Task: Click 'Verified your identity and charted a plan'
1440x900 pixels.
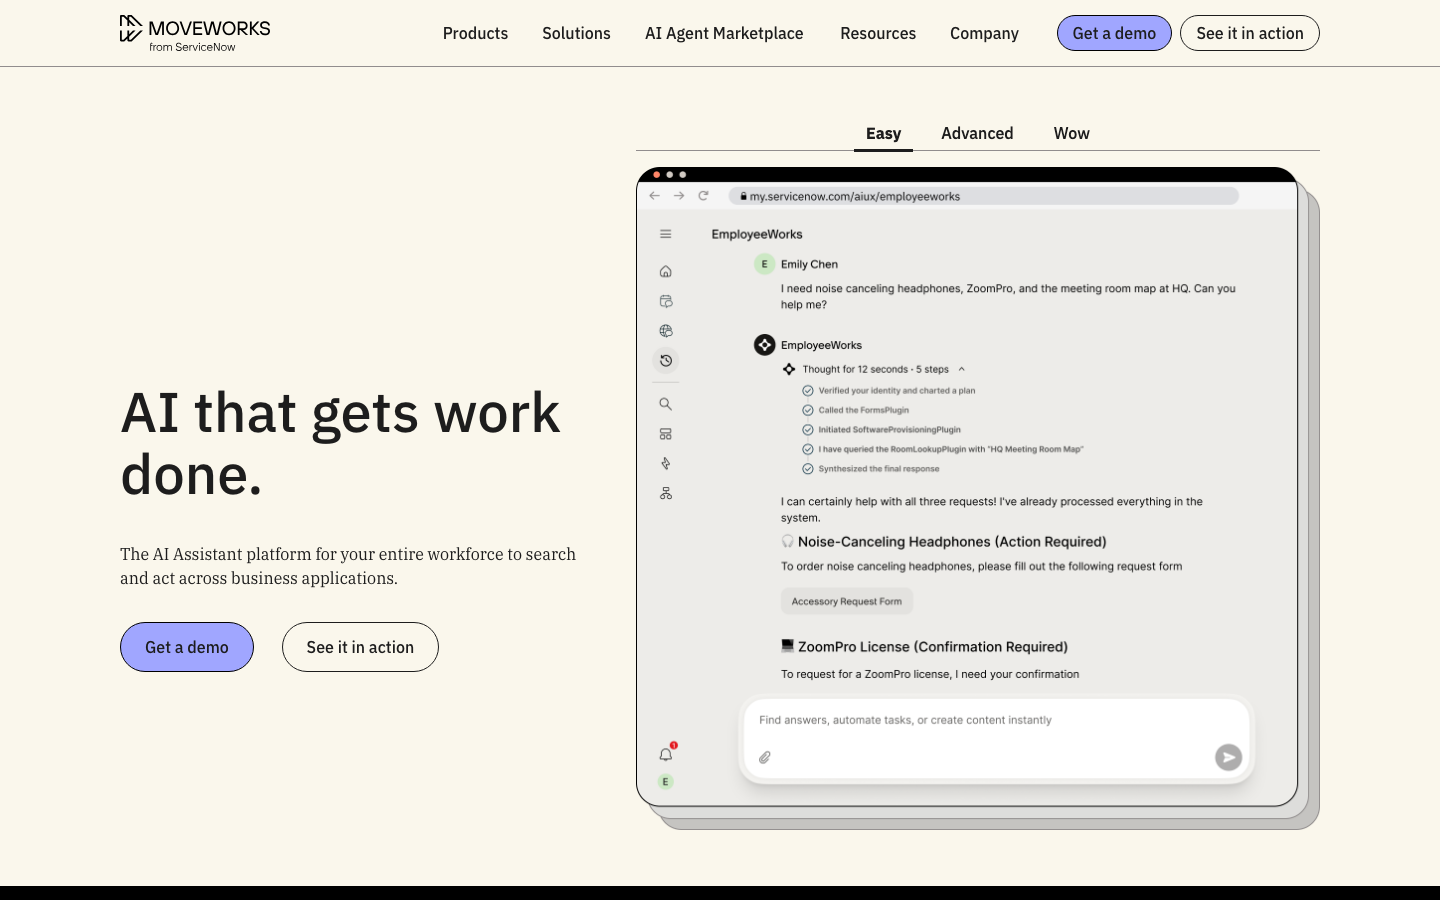Action: tap(897, 391)
